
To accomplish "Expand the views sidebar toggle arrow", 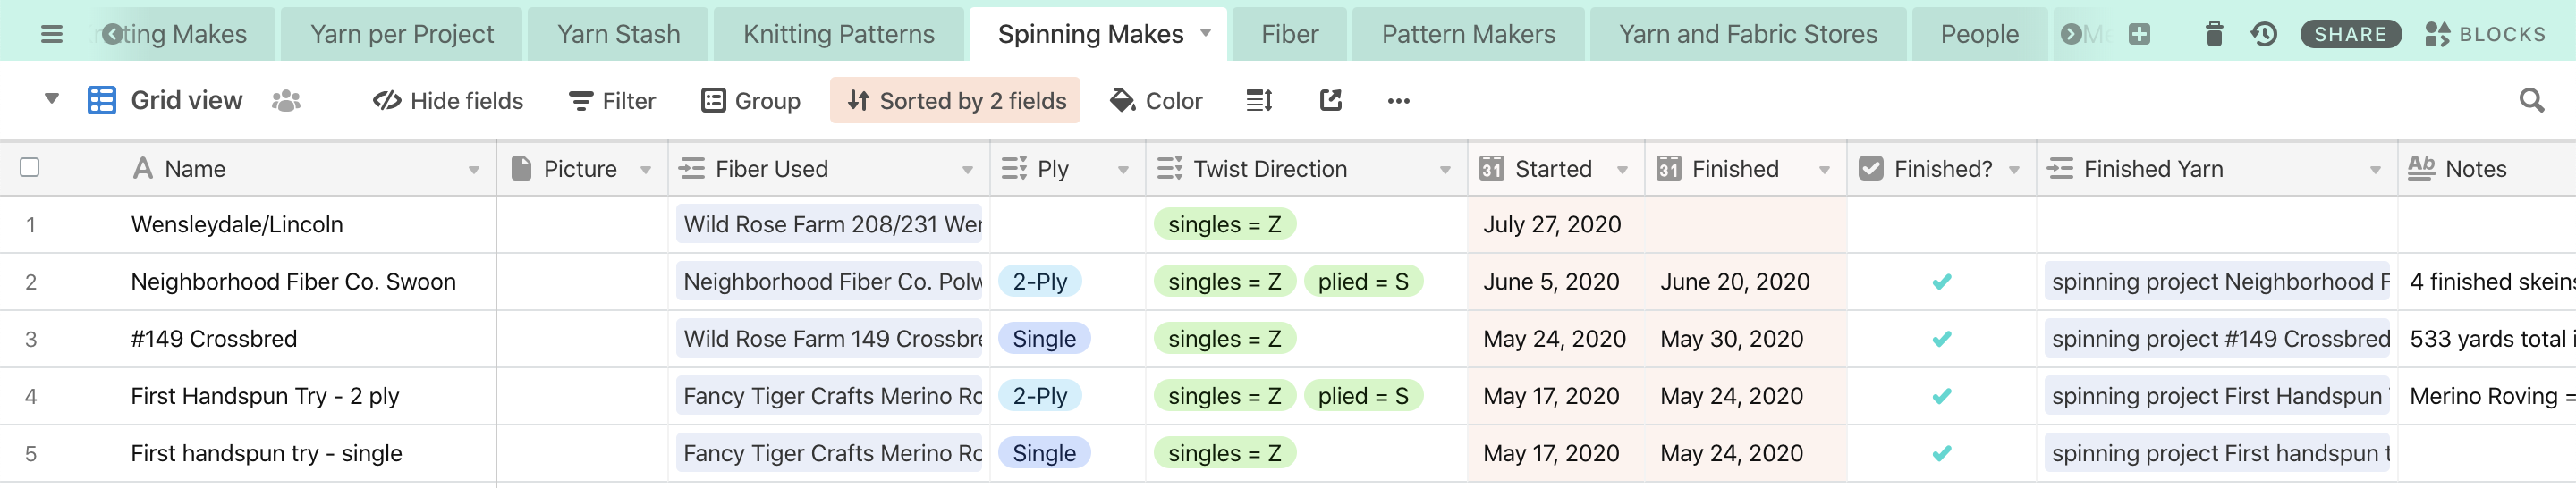I will click(52, 99).
